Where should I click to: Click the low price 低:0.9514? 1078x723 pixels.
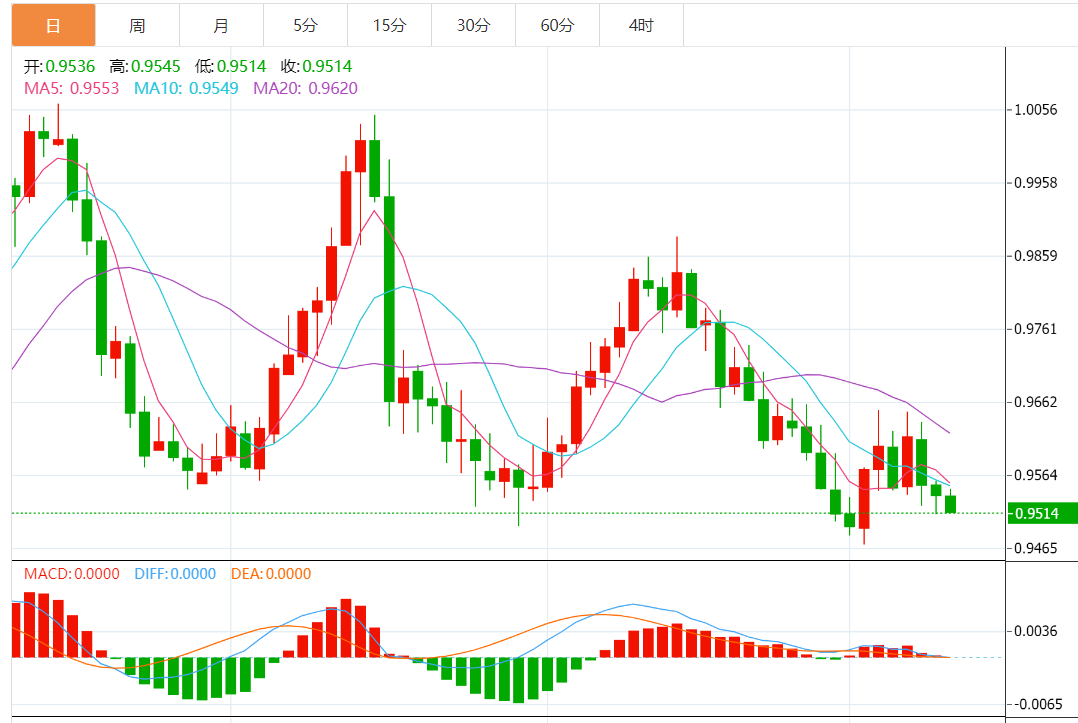tap(230, 67)
